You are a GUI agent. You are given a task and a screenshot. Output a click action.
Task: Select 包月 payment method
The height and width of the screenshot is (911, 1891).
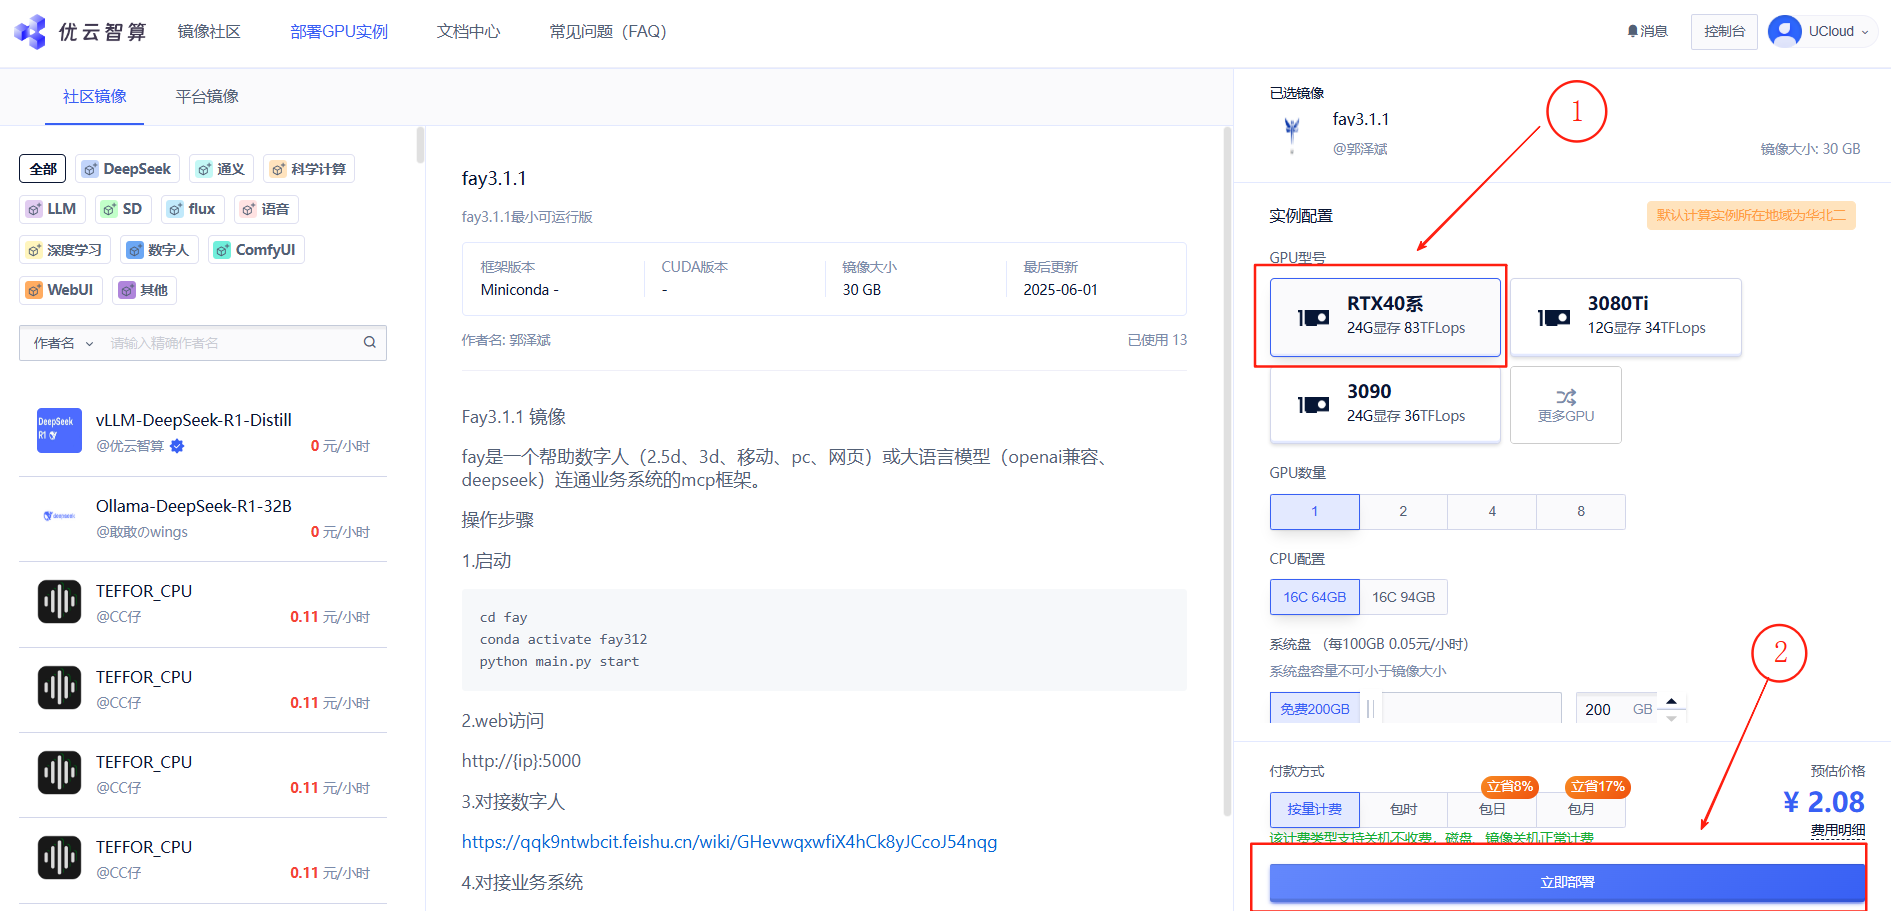(x=1581, y=809)
